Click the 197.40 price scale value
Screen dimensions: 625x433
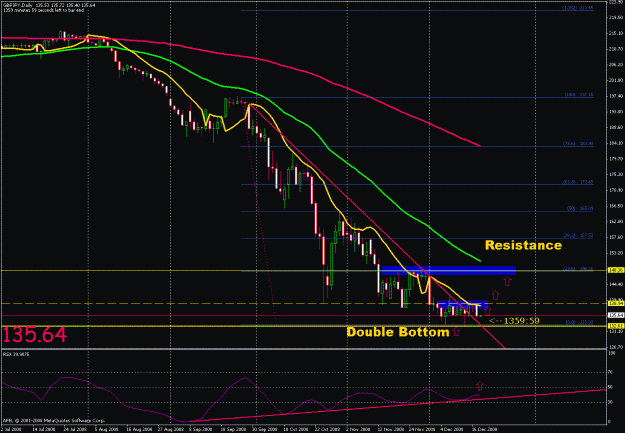pos(615,96)
